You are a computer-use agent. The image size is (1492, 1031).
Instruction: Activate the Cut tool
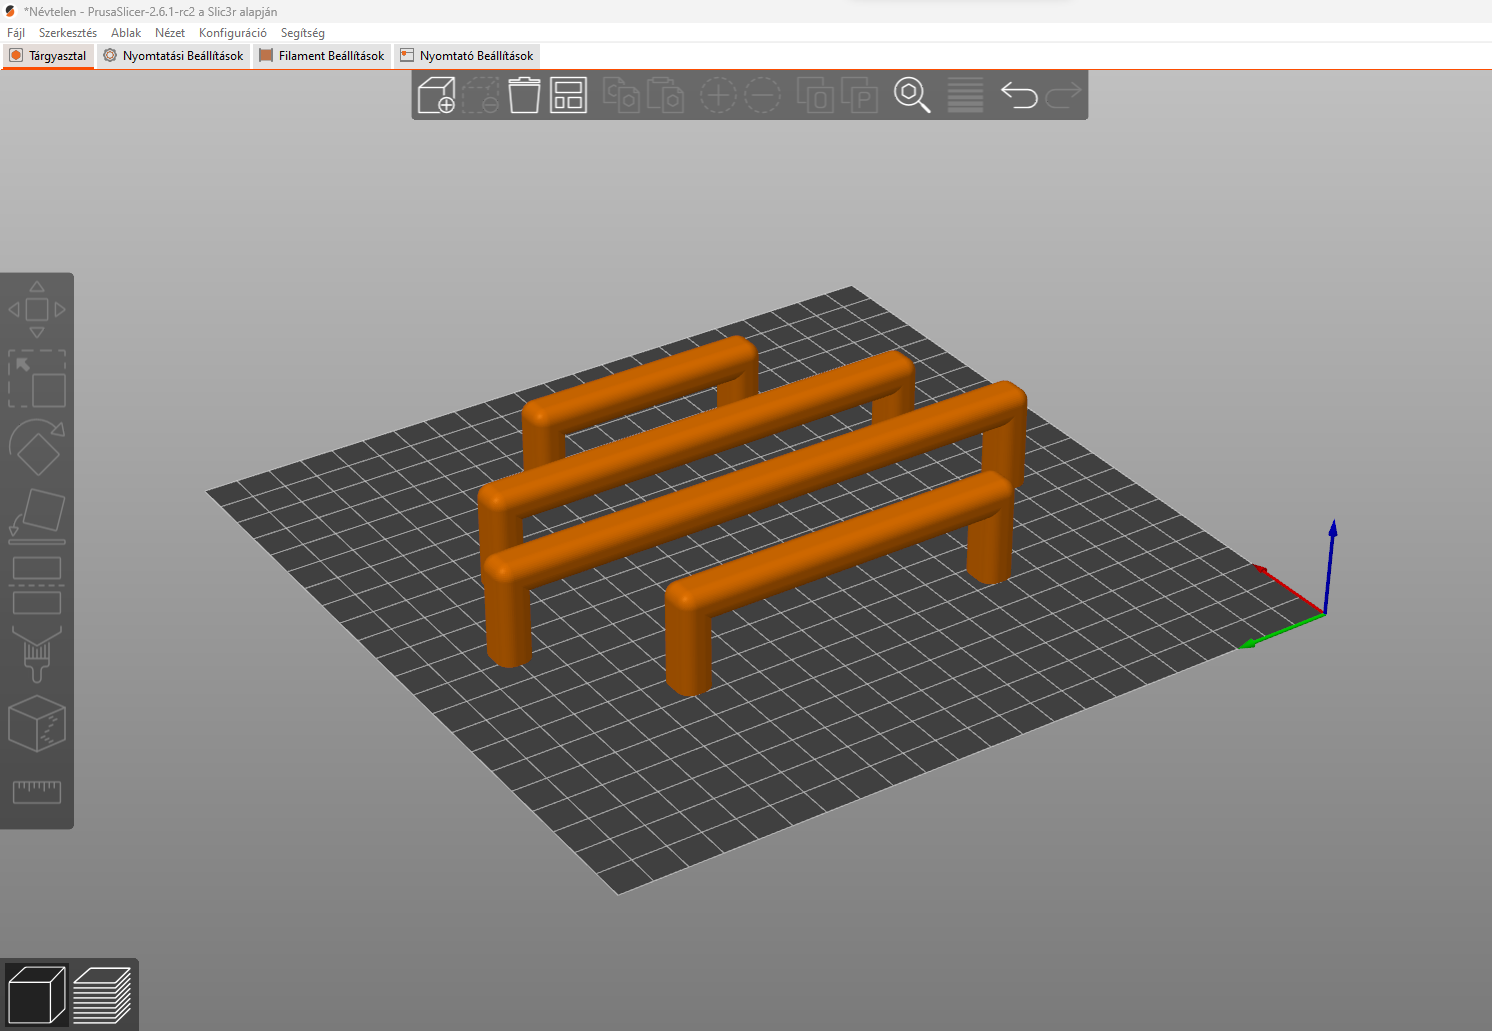37,585
